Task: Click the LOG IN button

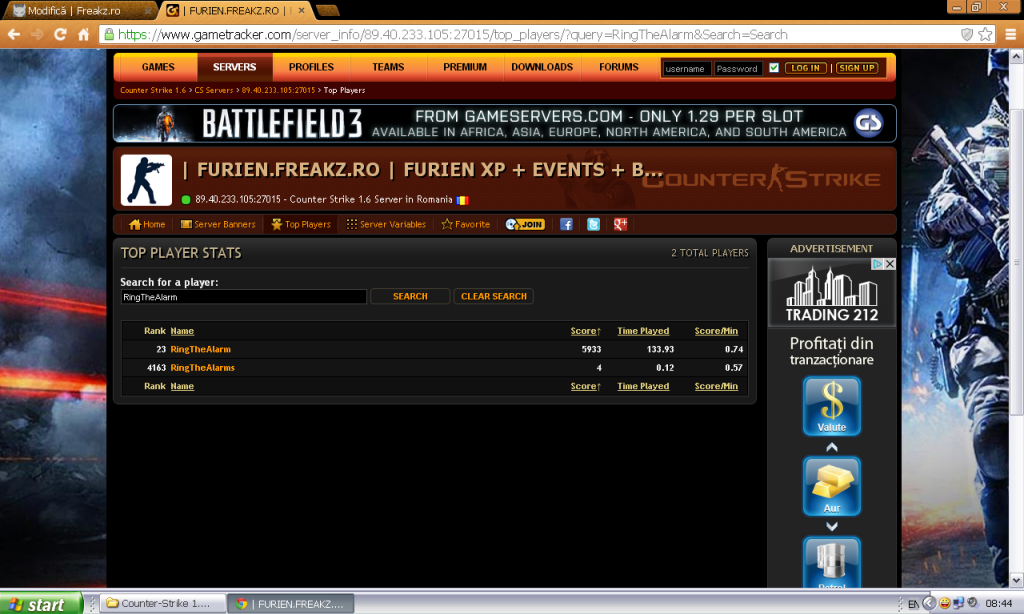Action: click(x=805, y=68)
